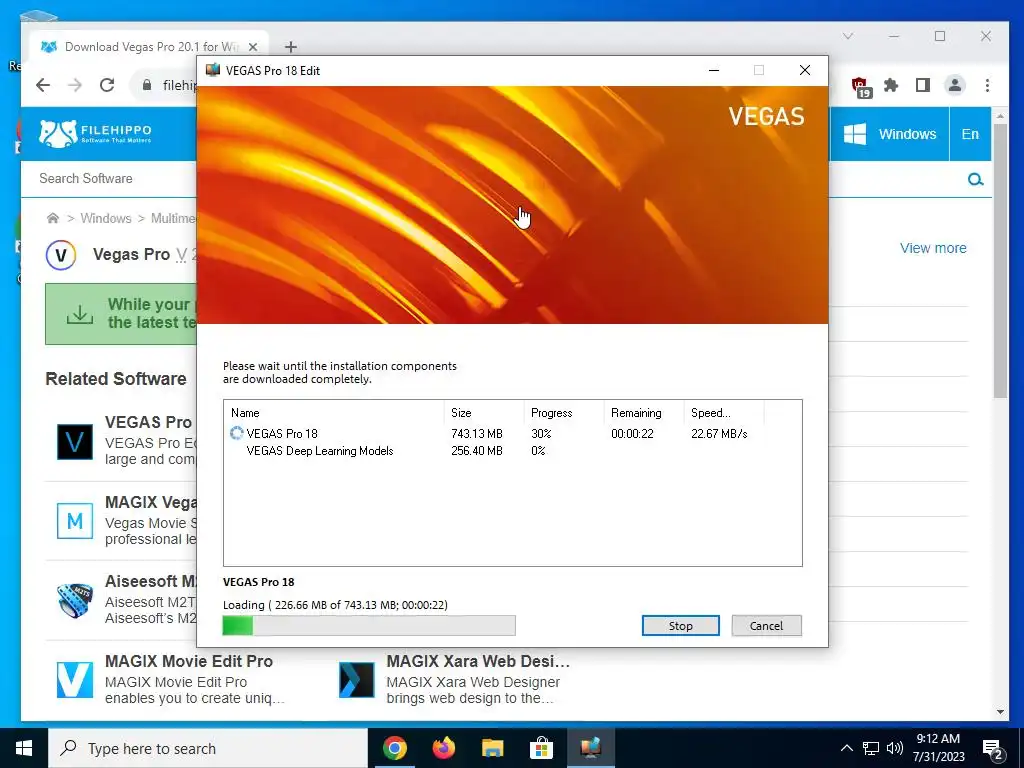Click the Vegas Pro circular V icon
The height and width of the screenshot is (768, 1024).
(61, 255)
